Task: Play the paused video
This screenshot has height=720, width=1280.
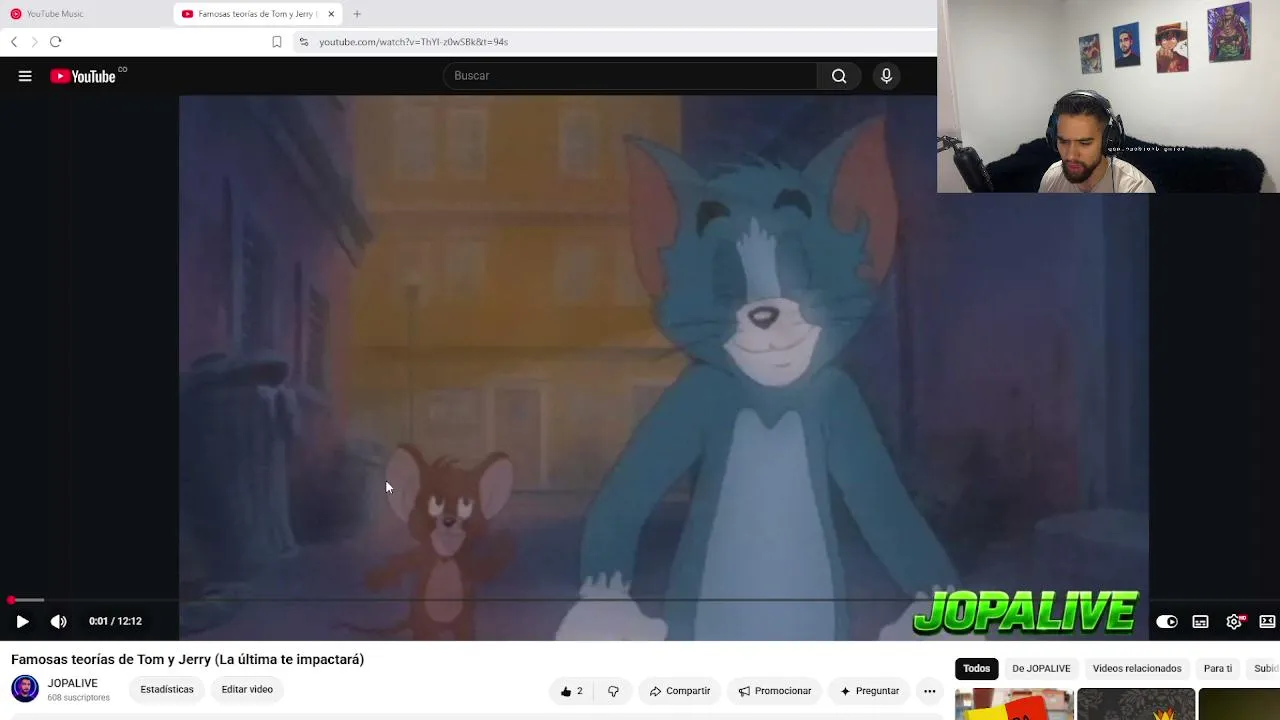Action: point(22,621)
